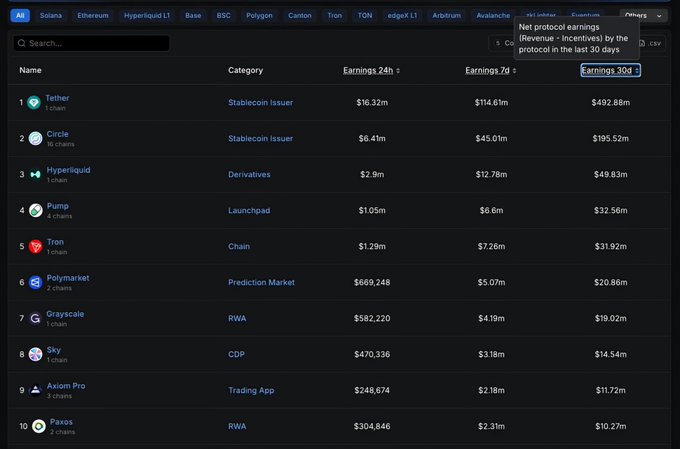Image resolution: width=680 pixels, height=449 pixels.
Task: Click the Pump pill logo icon
Action: pos(36,210)
